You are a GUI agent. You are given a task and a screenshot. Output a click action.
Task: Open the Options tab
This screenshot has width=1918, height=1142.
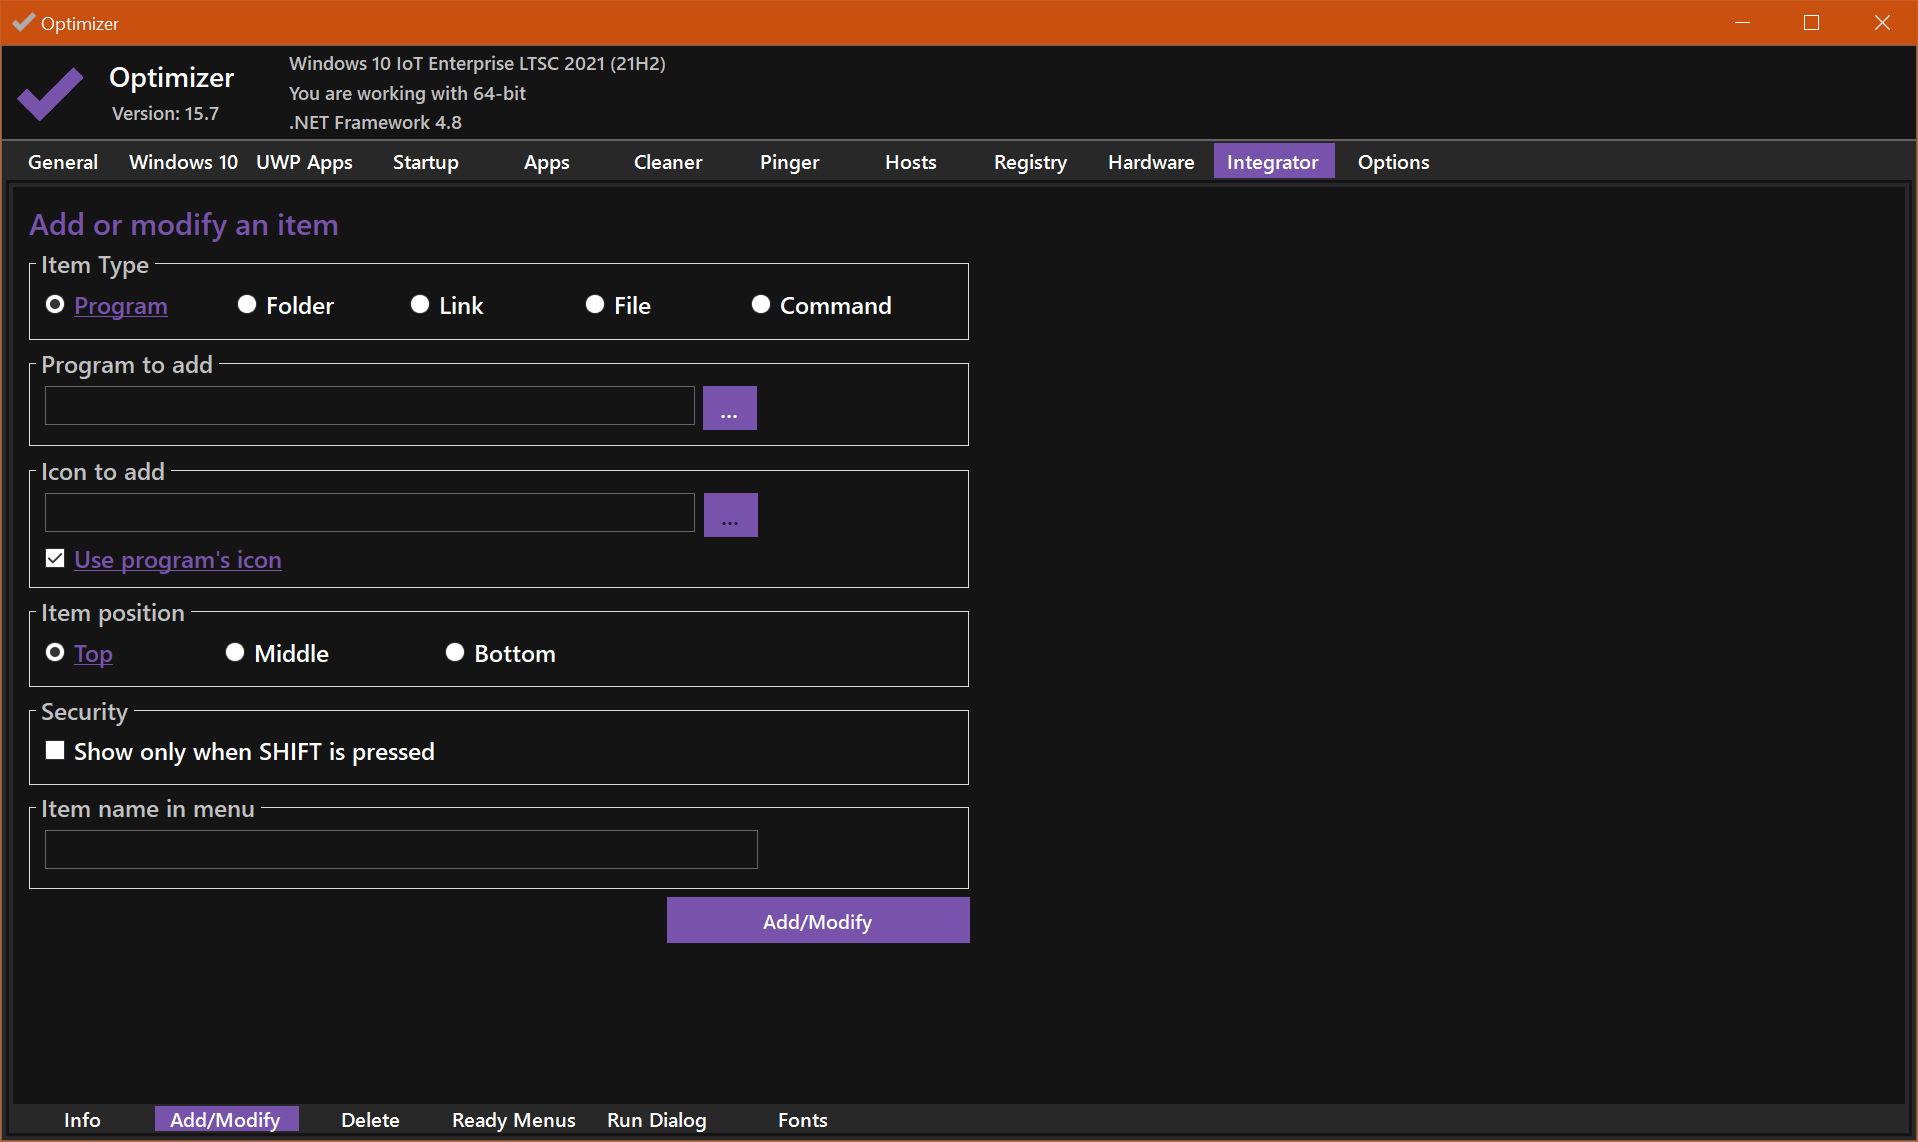[1393, 161]
